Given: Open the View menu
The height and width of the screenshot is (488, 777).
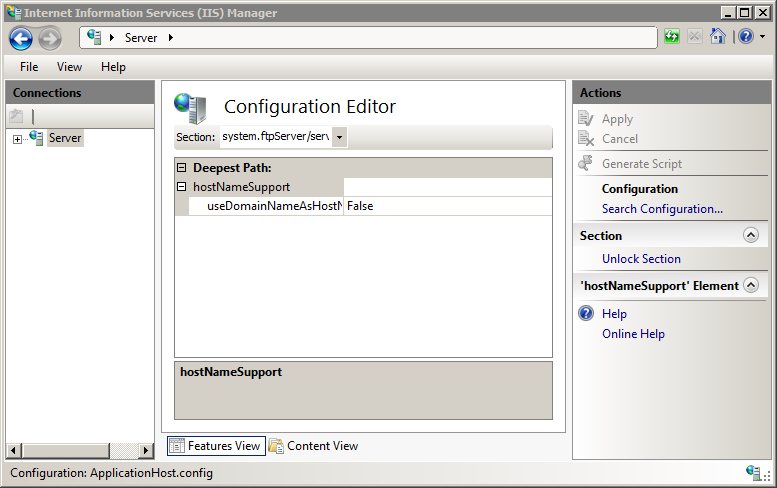Looking at the screenshot, I should 69,67.
